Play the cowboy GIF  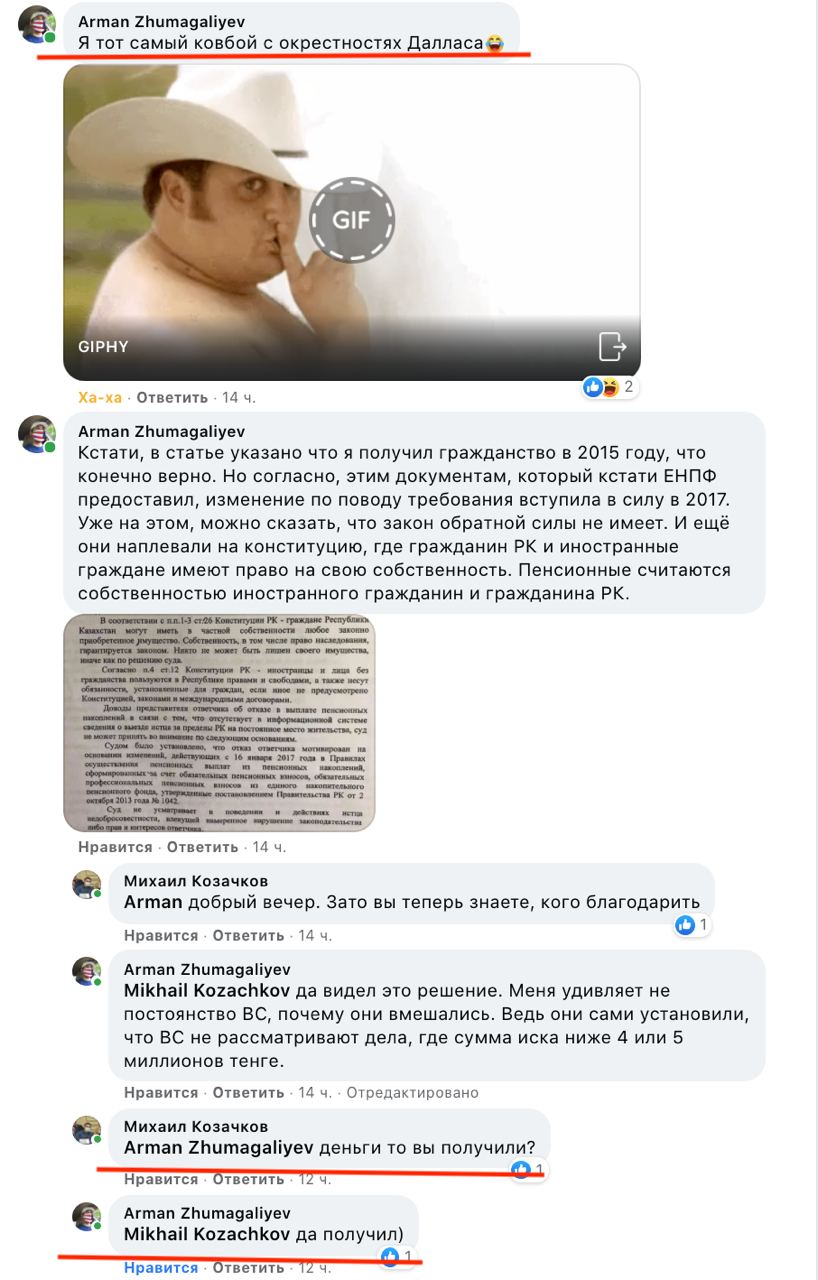[351, 221]
